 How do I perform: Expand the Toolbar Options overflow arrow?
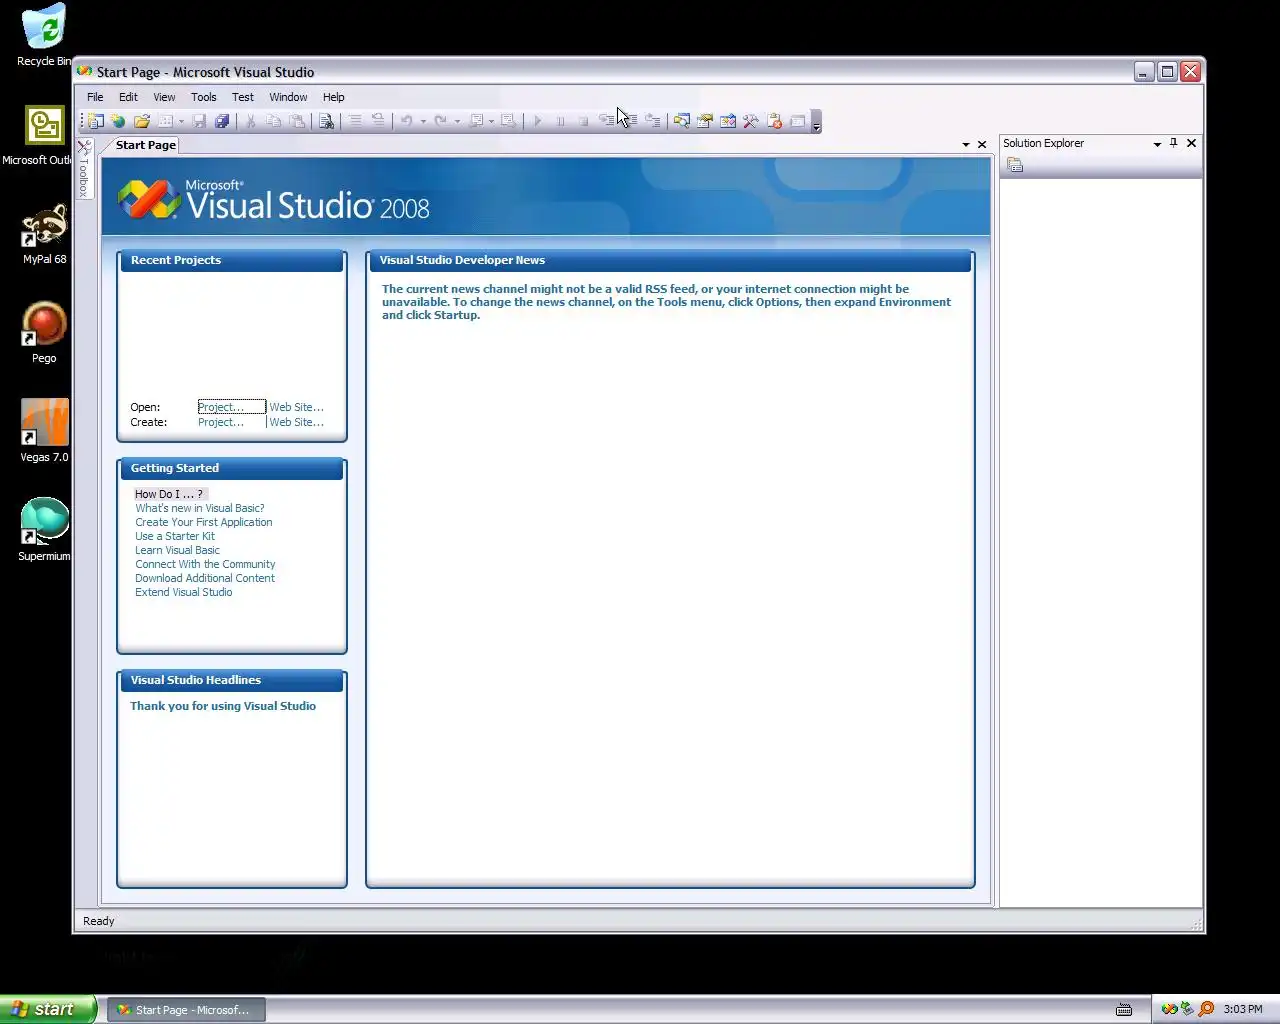tap(817, 123)
